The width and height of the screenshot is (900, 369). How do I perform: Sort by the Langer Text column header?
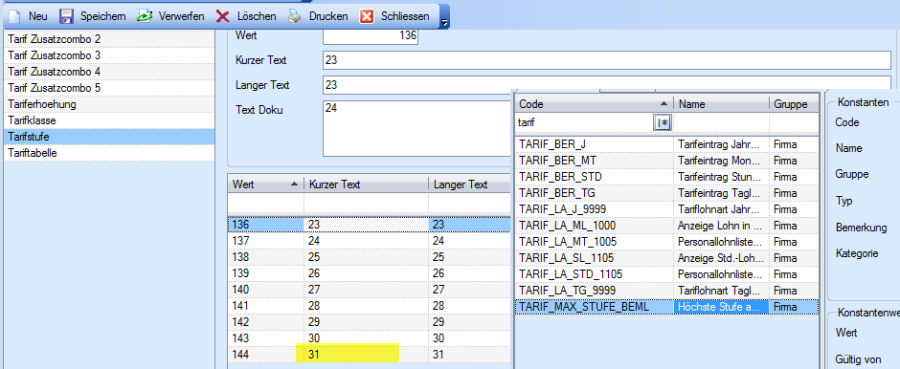469,184
